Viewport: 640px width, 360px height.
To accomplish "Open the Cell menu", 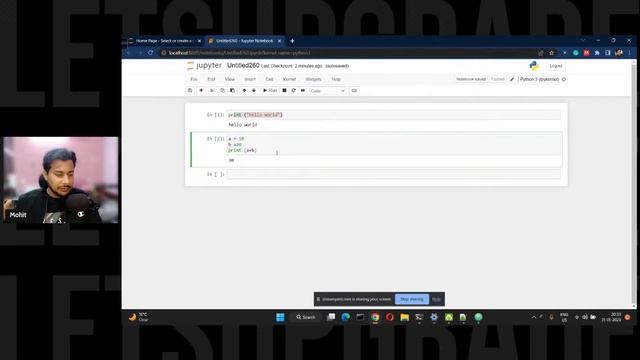I will [x=269, y=79].
